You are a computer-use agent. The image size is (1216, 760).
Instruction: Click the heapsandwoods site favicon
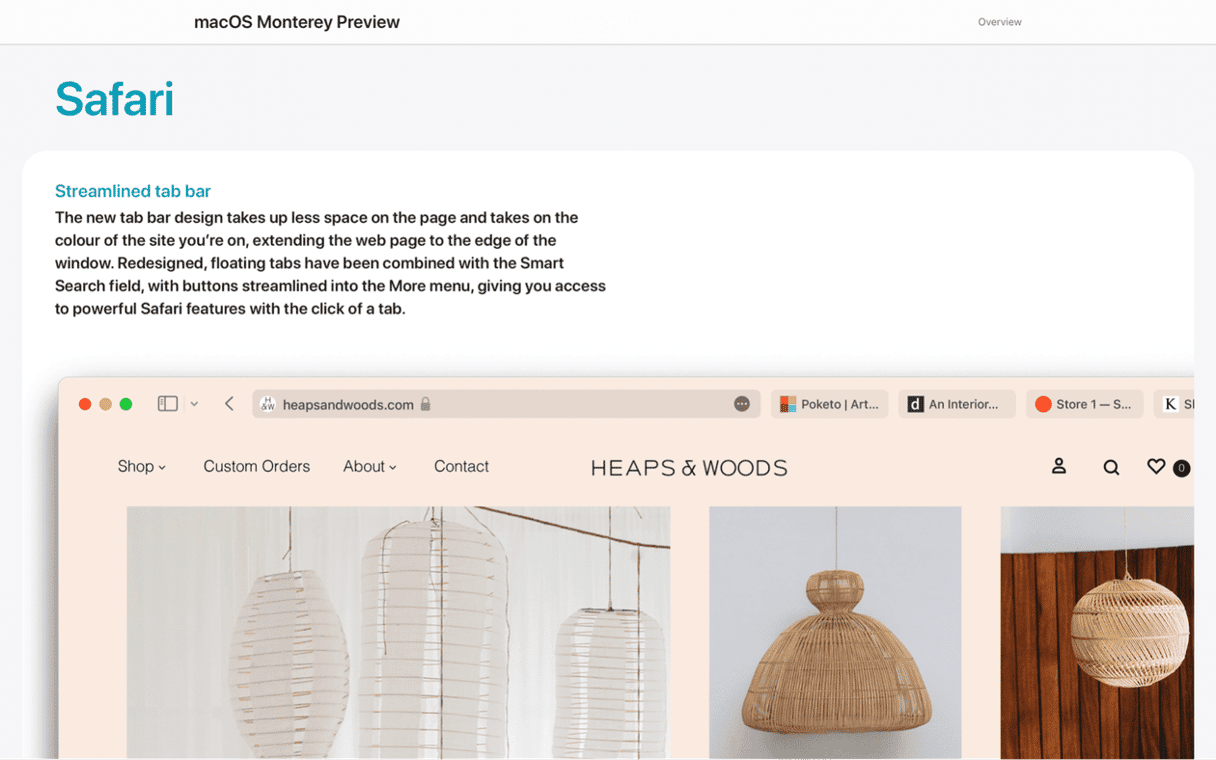(x=267, y=404)
